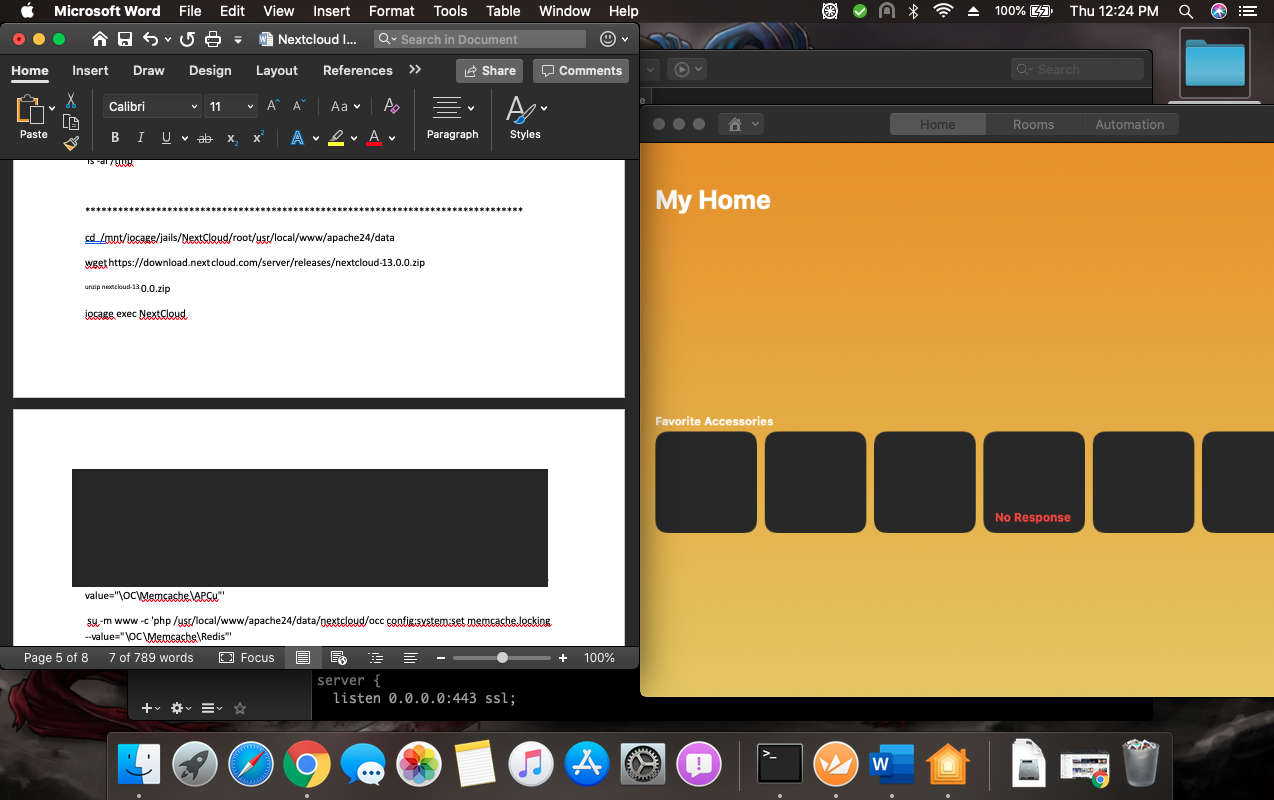
Task: Open the Draw ribbon tab
Action: 149,70
